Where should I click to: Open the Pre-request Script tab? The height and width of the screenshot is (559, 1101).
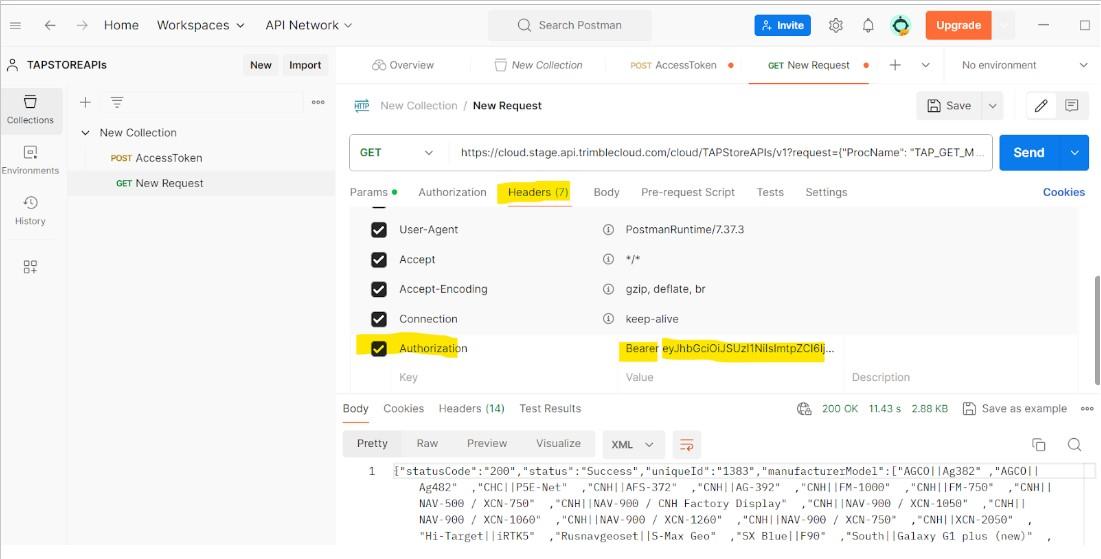pos(688,192)
